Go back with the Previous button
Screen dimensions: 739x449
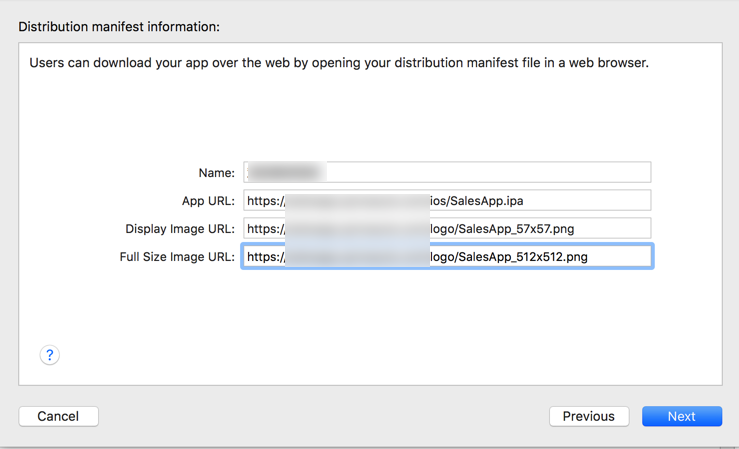pyautogui.click(x=588, y=416)
